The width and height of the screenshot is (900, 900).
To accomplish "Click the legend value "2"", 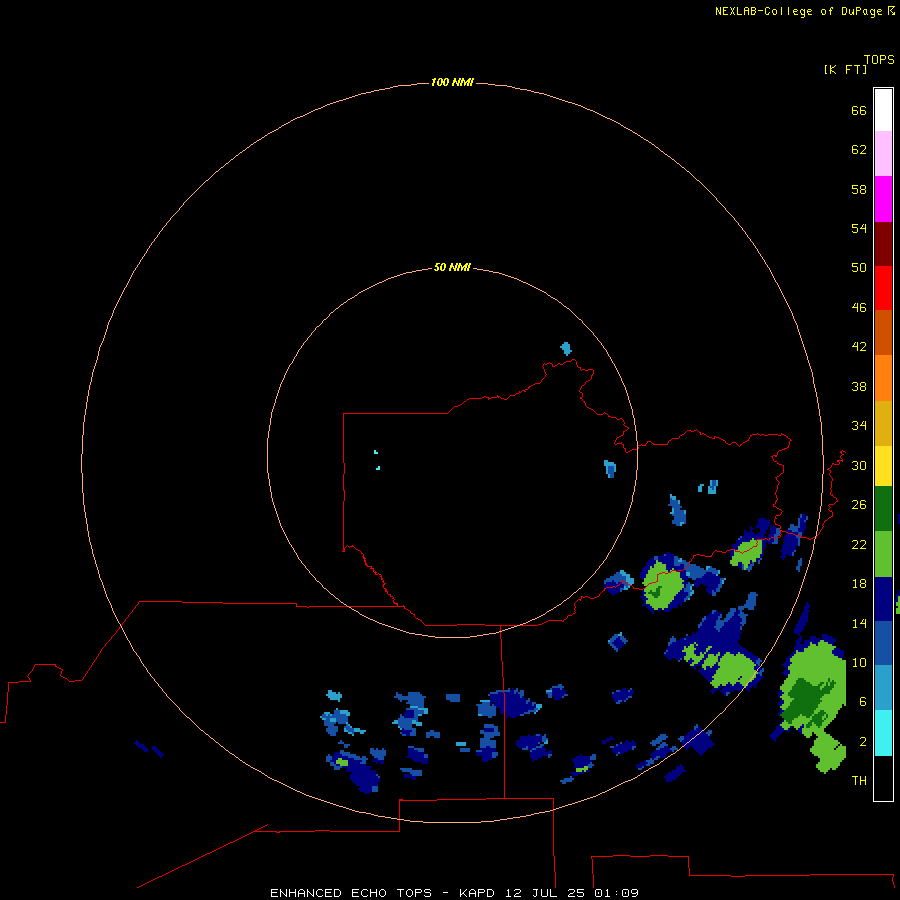I will coord(863,742).
